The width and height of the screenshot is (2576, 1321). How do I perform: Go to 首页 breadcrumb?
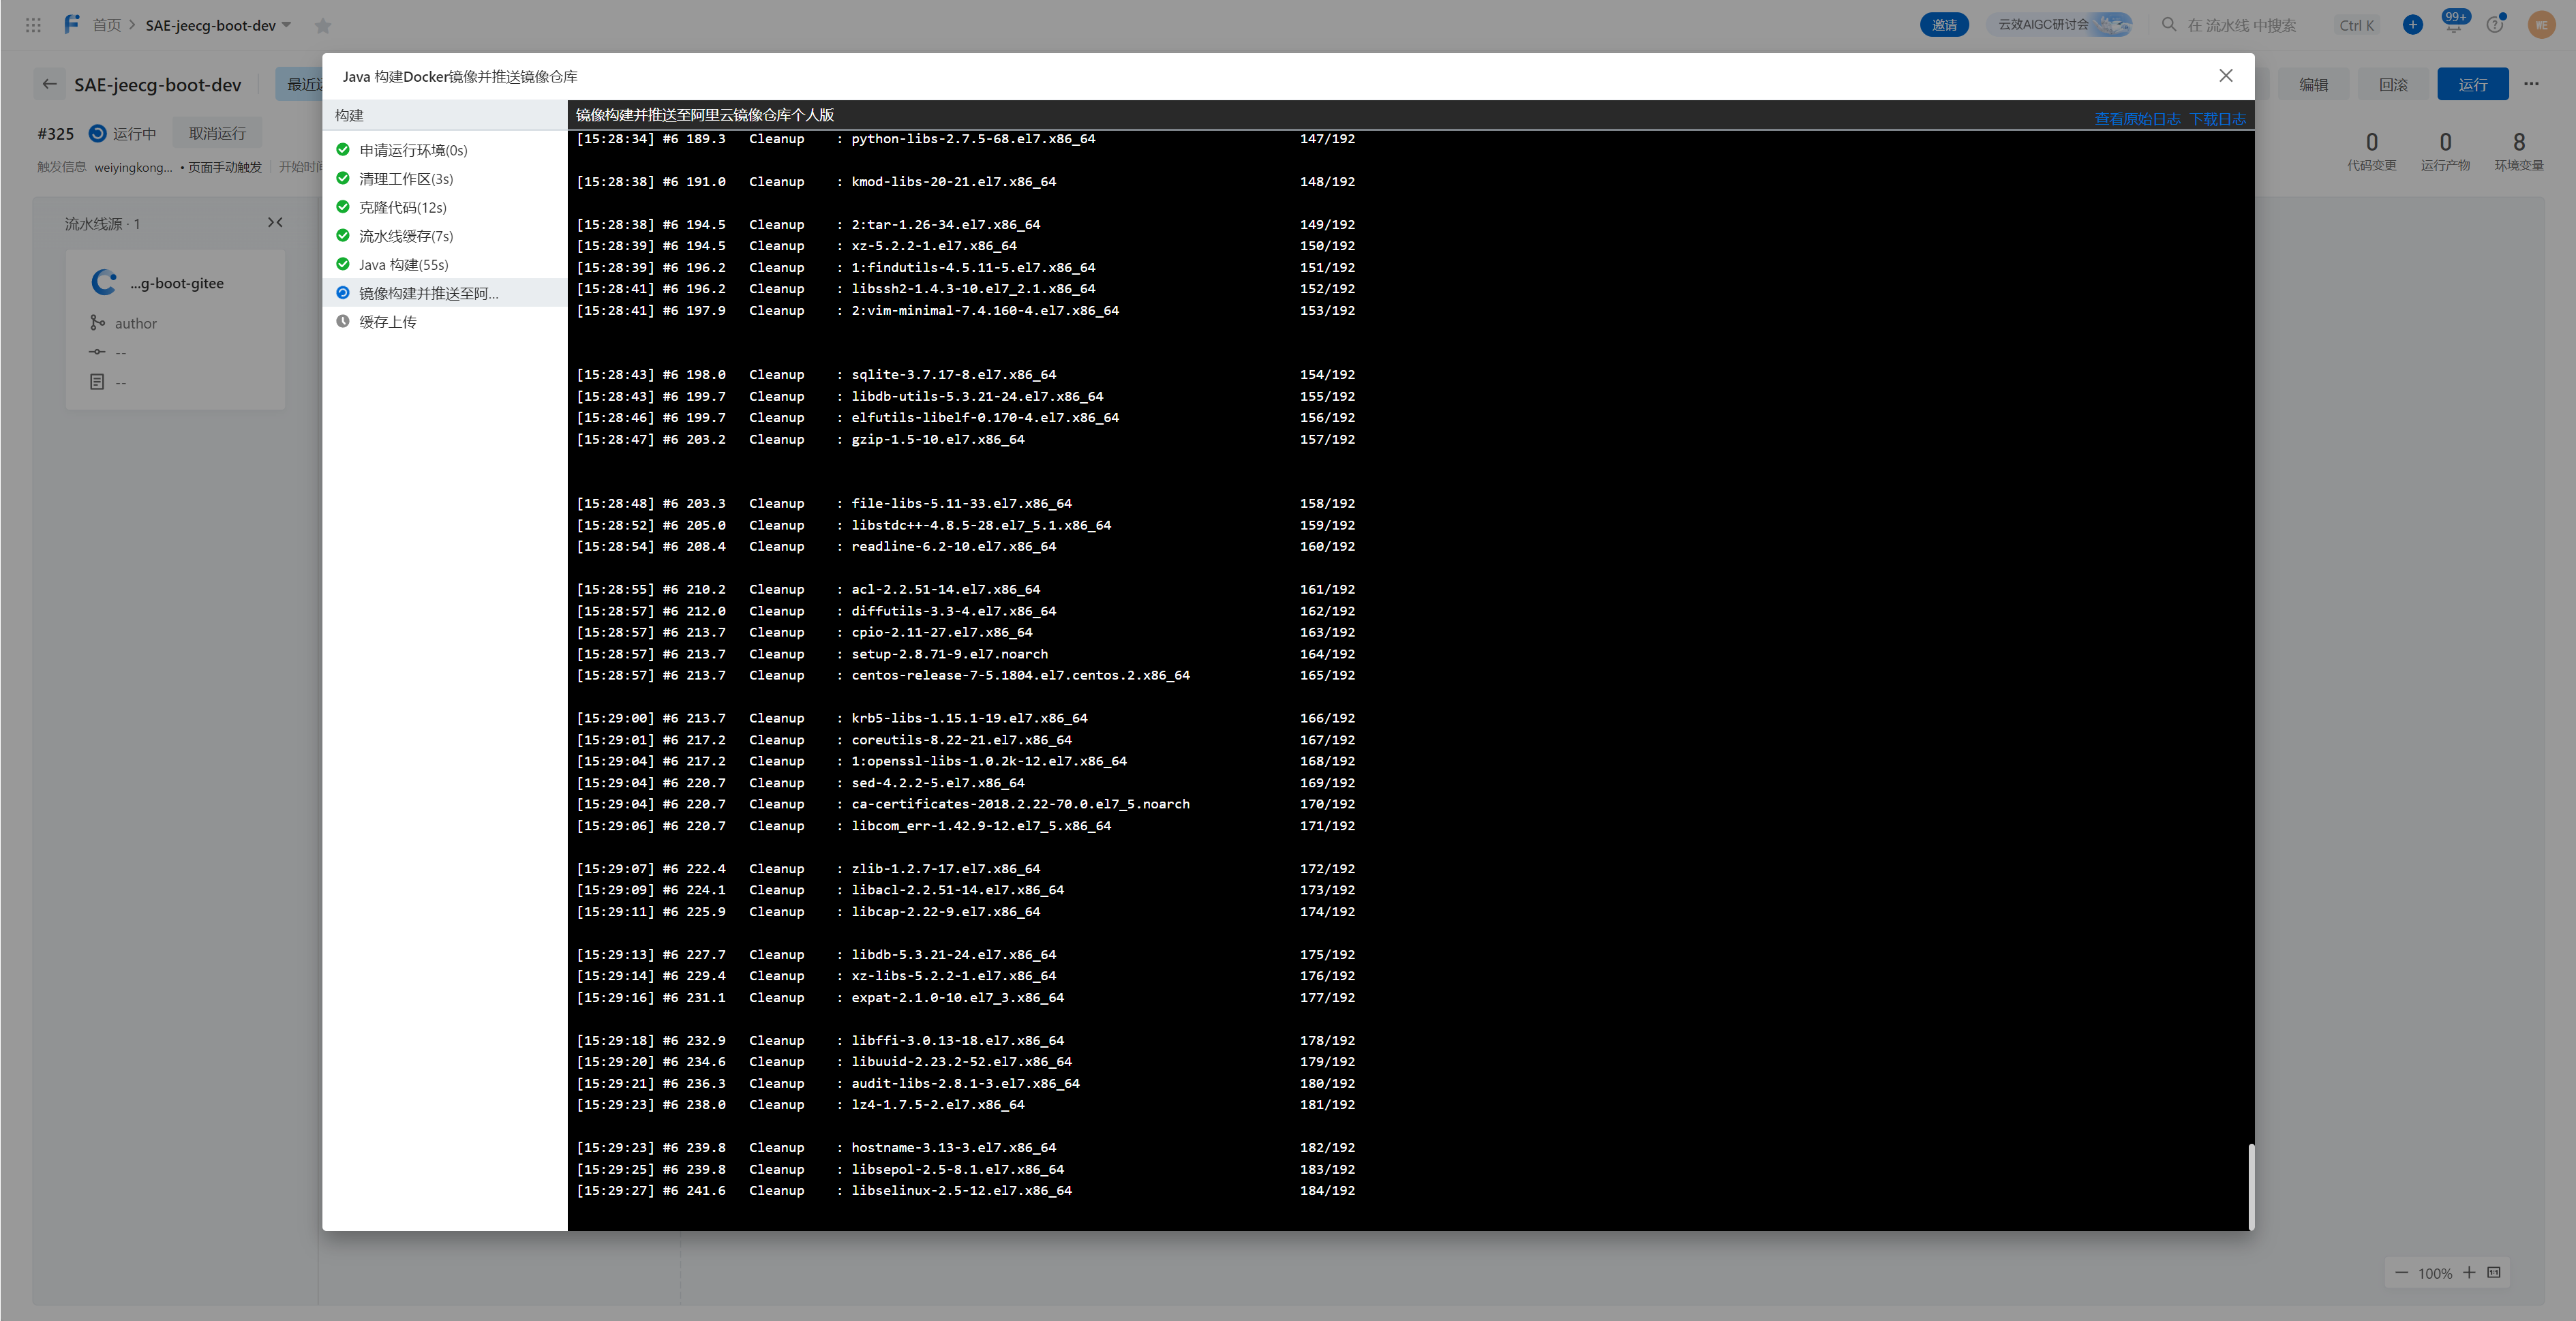point(106,25)
